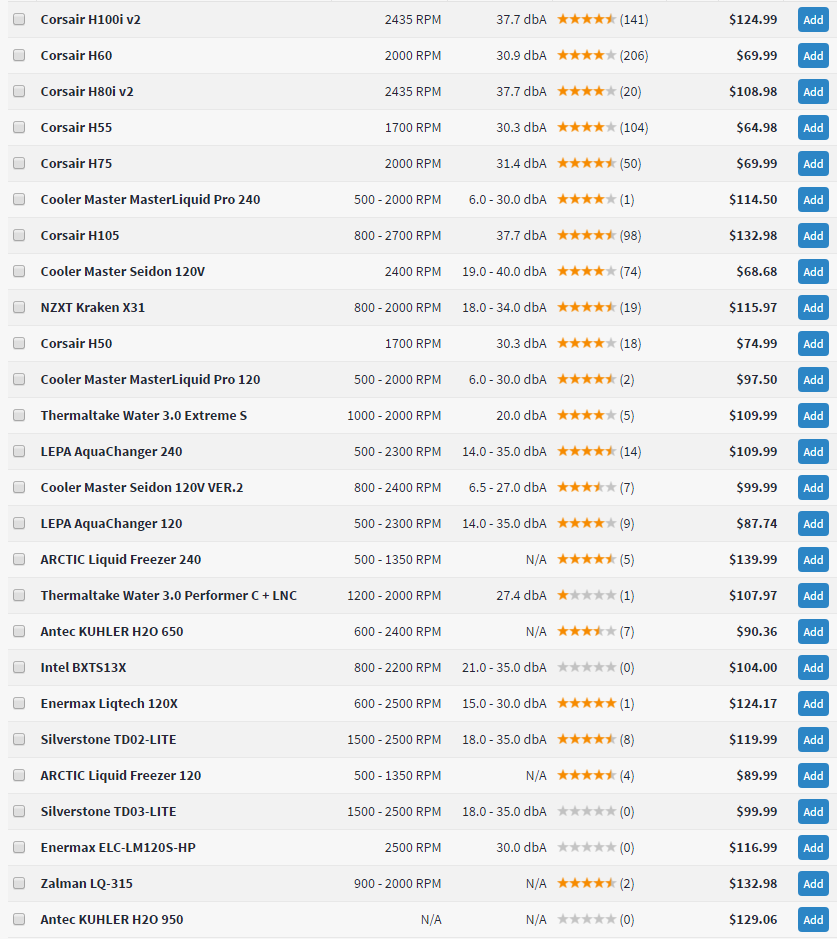Click Add for Enermax Liqtech 120X
837x939 pixels.
coord(813,704)
